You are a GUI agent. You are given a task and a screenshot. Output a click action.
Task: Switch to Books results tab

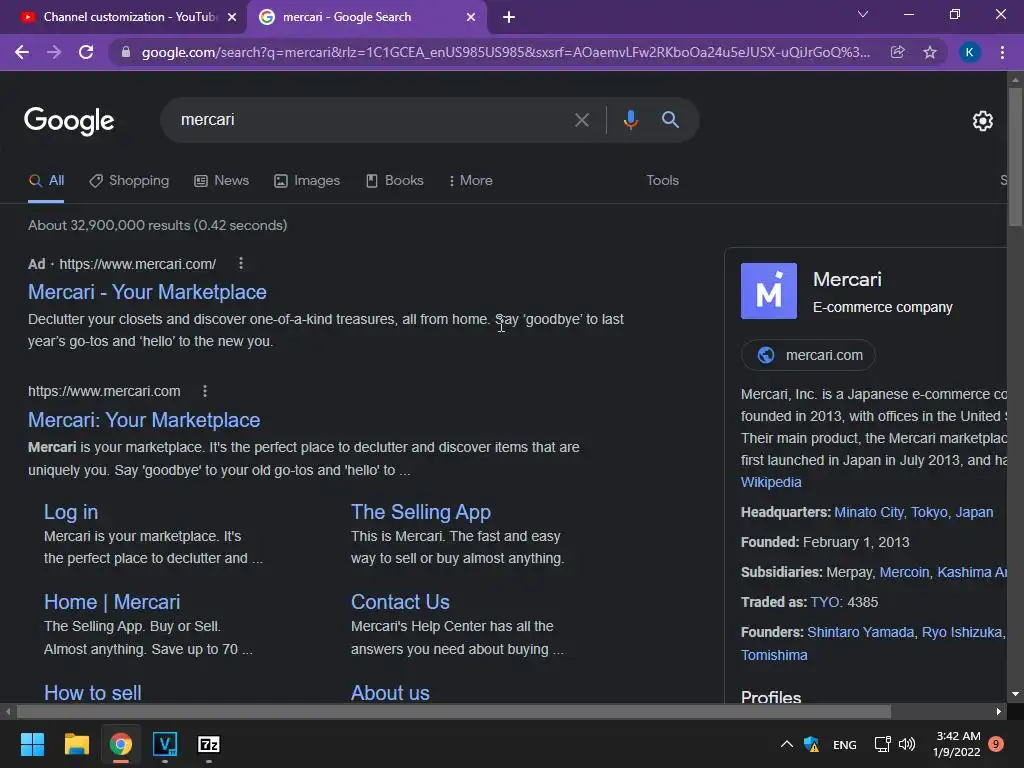click(x=394, y=181)
